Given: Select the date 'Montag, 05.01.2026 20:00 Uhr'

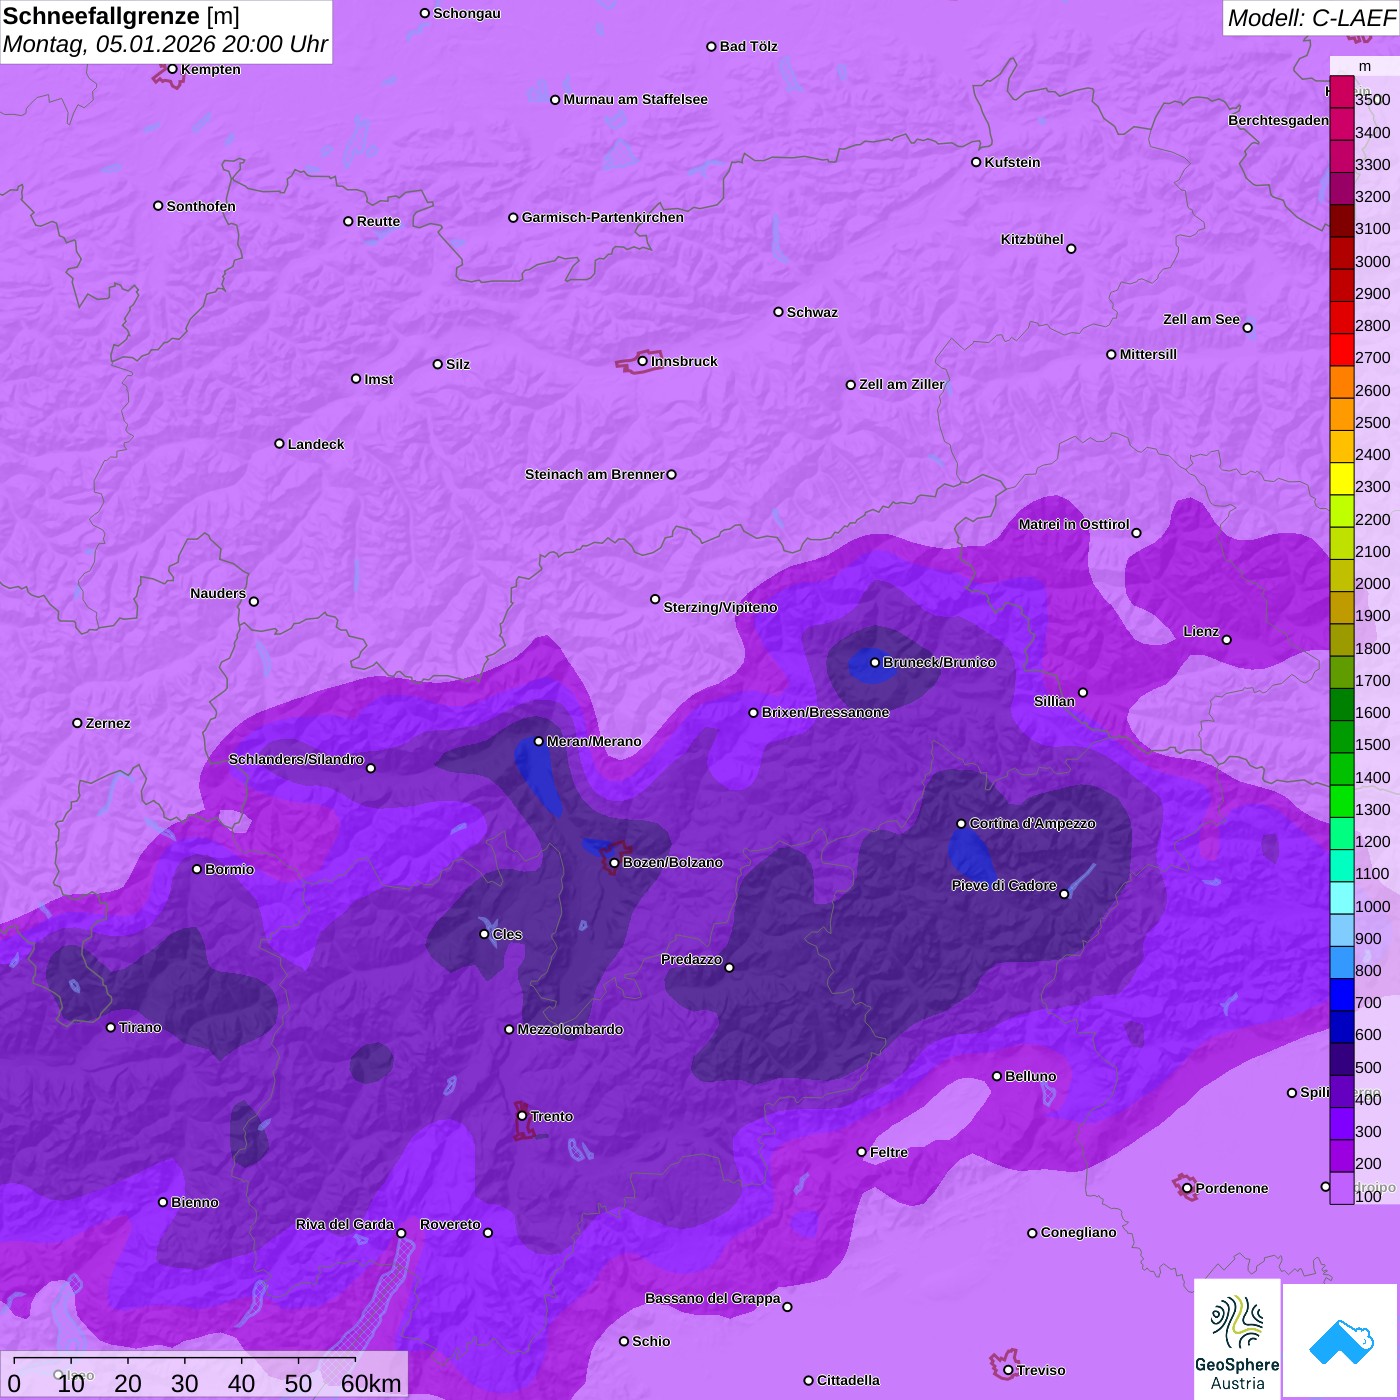Looking at the screenshot, I should tap(165, 44).
